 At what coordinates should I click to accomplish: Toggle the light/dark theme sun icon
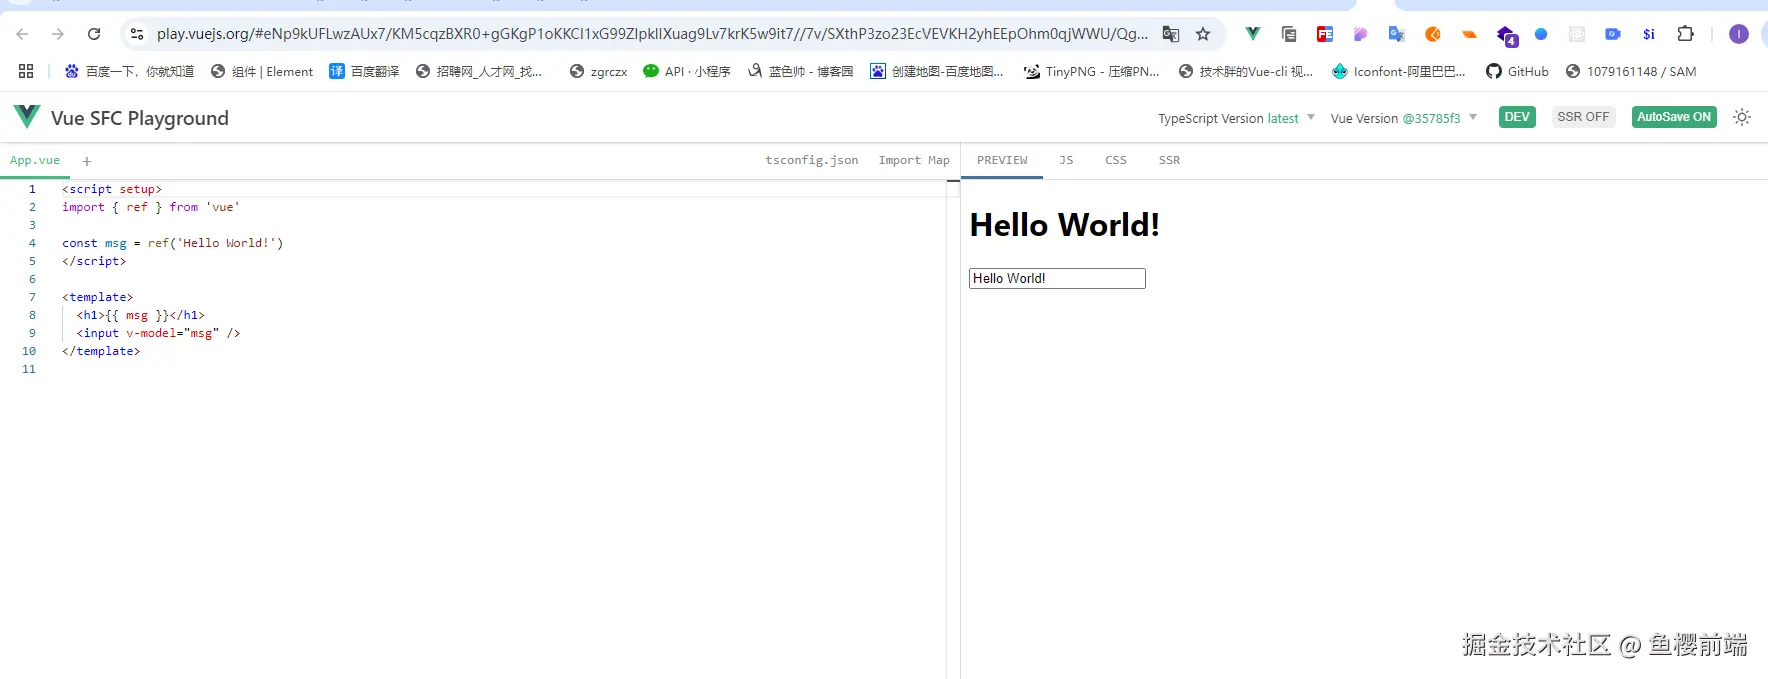[x=1742, y=117]
